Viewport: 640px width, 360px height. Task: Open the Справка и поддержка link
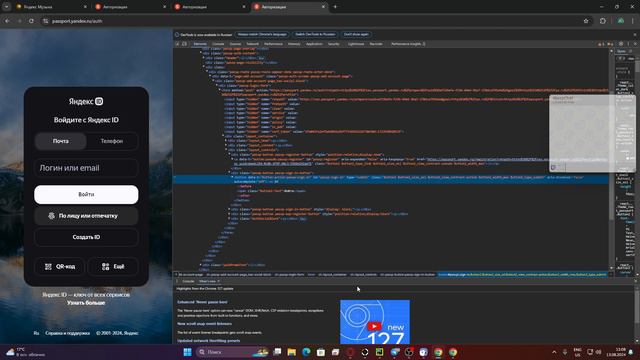67,333
